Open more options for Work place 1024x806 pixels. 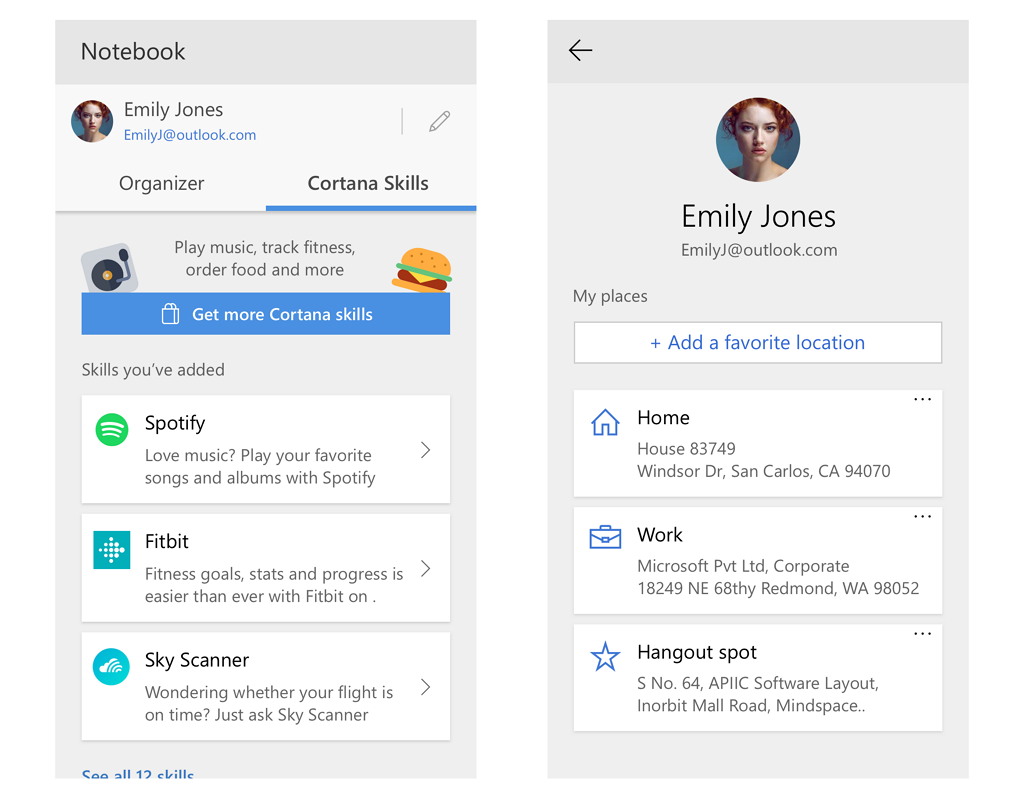pyautogui.click(x=922, y=517)
